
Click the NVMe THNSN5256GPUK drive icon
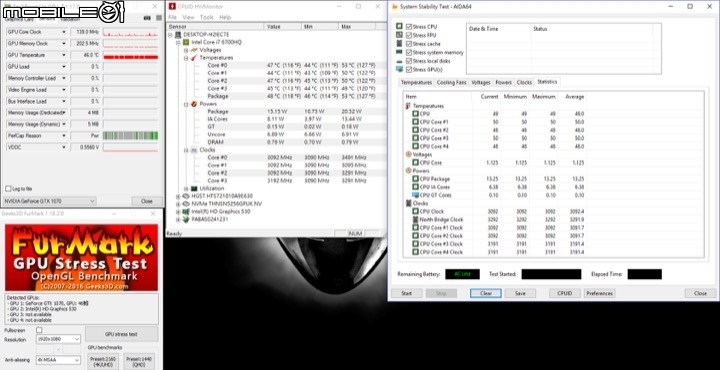186,204
